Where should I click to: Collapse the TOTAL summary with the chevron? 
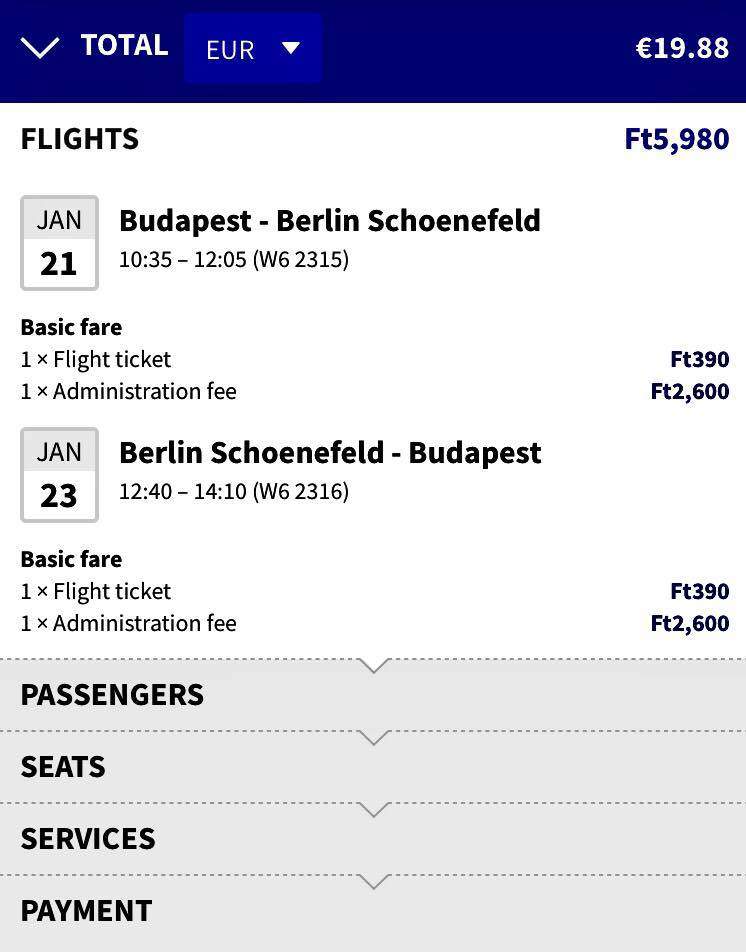pyautogui.click(x=39, y=47)
